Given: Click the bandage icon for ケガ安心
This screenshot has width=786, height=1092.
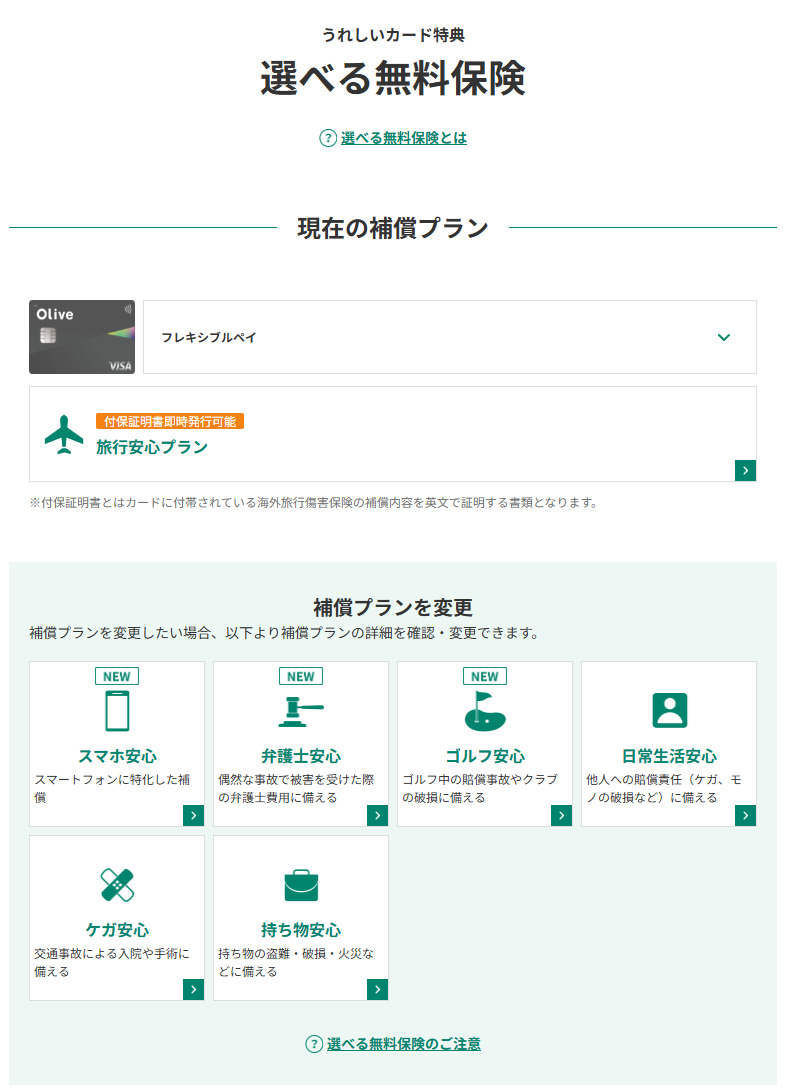Looking at the screenshot, I should click(x=117, y=885).
